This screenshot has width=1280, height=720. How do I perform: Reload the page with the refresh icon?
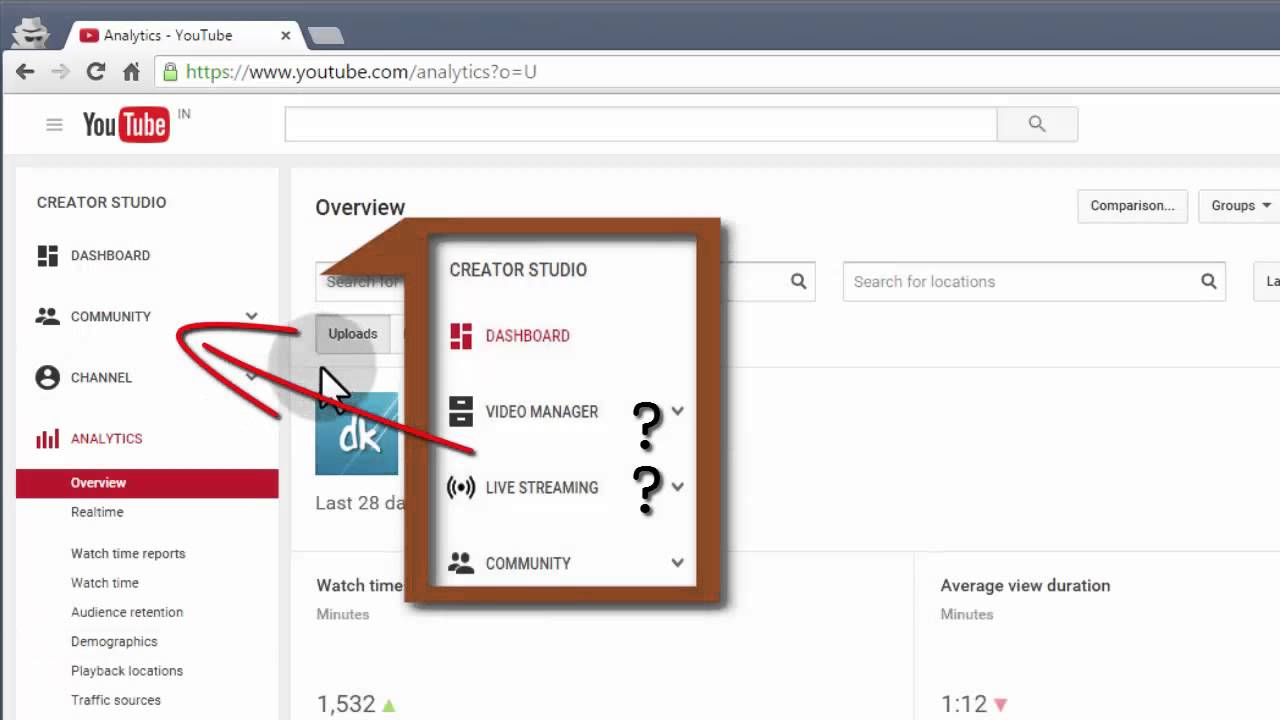(x=96, y=72)
